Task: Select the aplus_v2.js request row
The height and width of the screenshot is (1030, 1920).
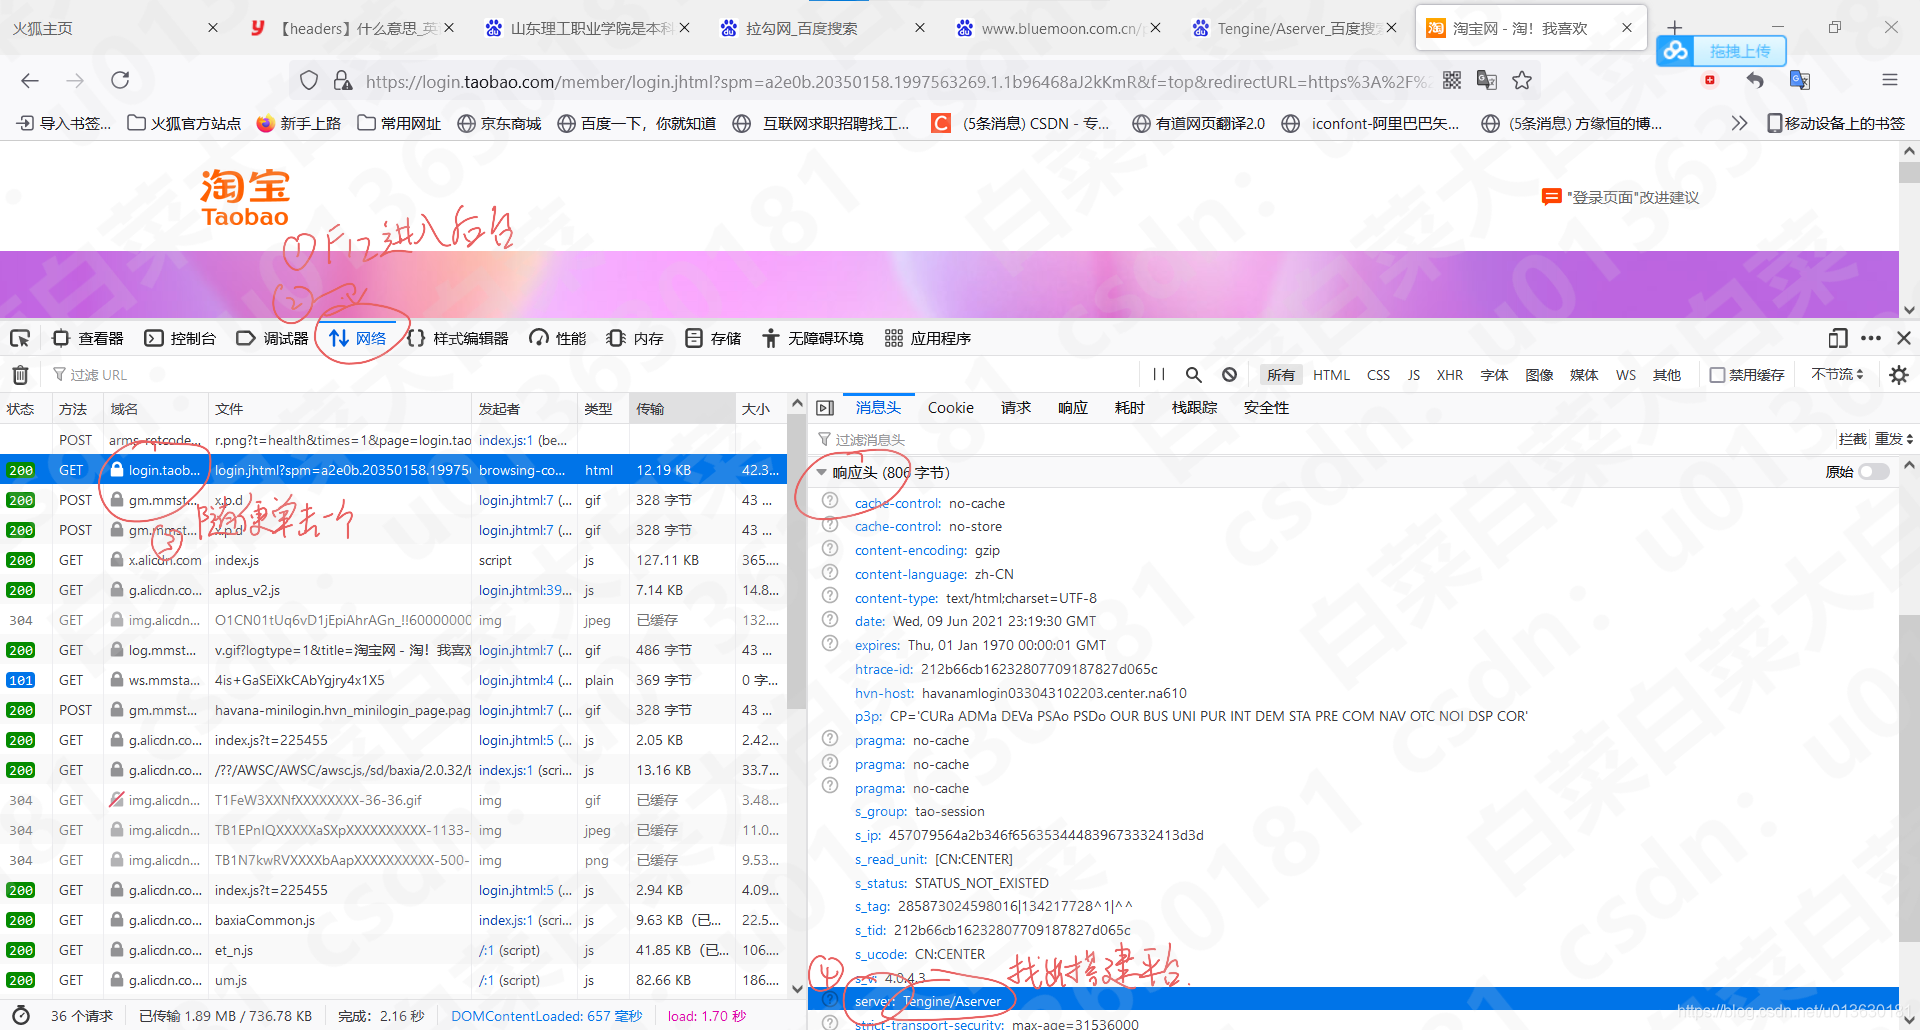Action: (393, 590)
